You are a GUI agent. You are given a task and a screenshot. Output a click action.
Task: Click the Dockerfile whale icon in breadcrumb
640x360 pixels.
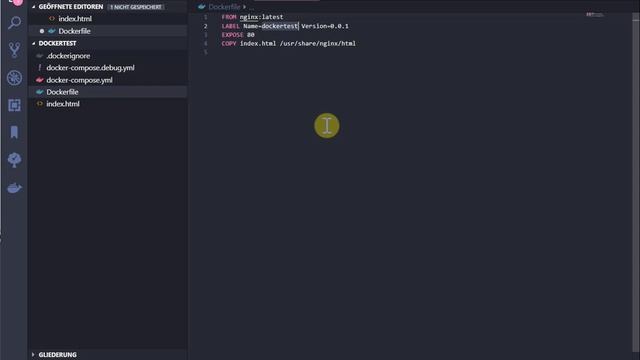(201, 7)
